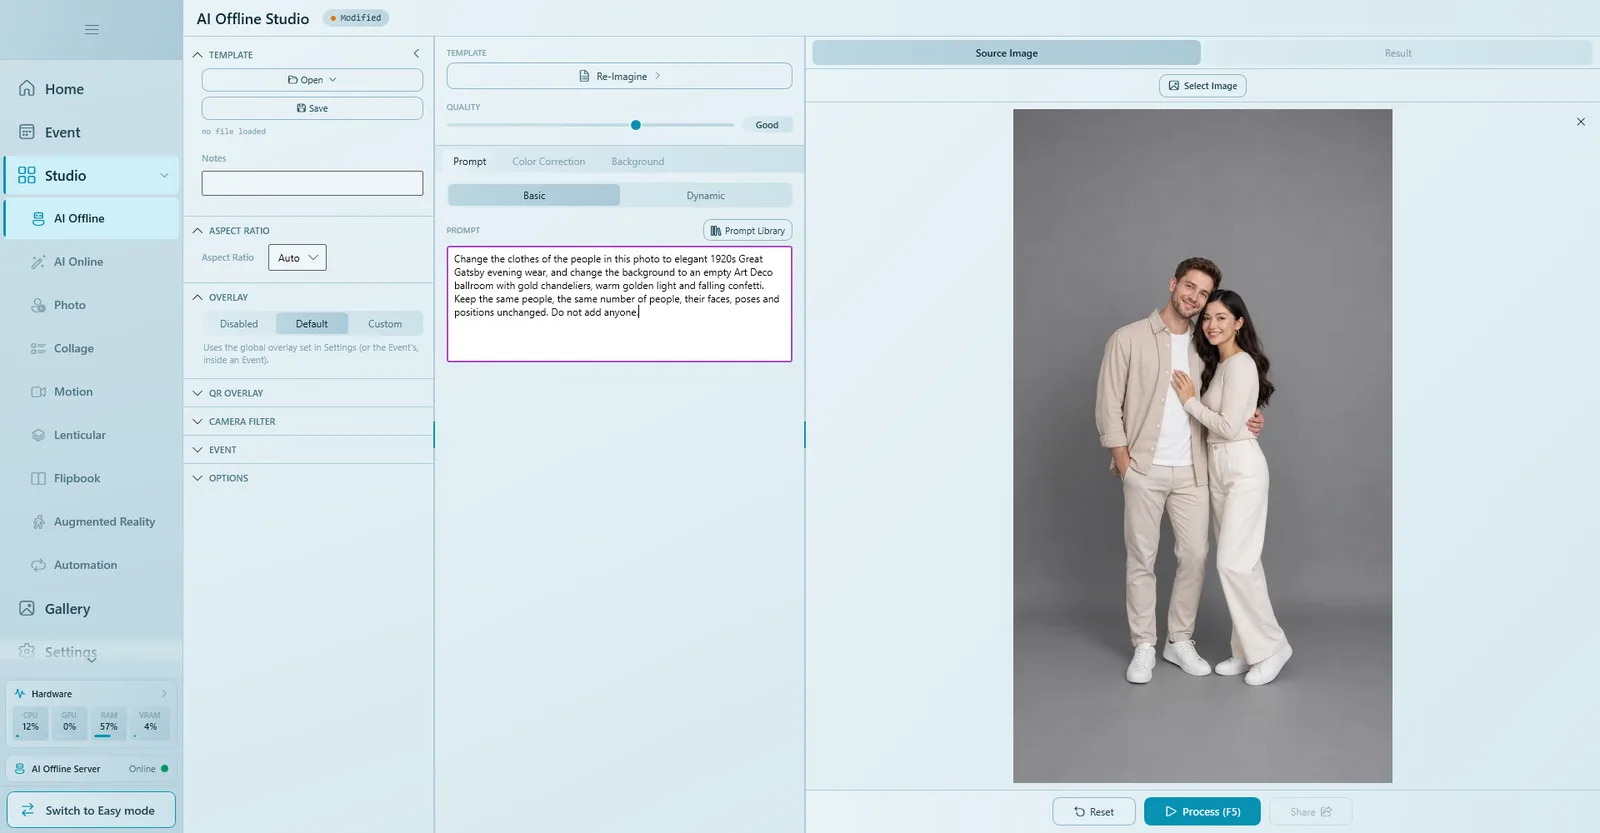The height and width of the screenshot is (833, 1600).
Task: Click into the Notes input field
Action: 312,183
